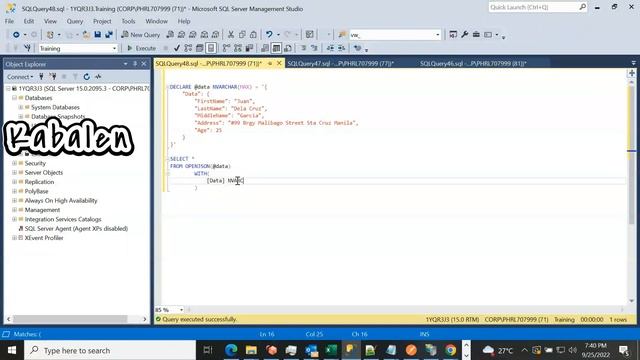Click the Windows taskbar search box
This screenshot has height=360, width=640.
(x=110, y=350)
